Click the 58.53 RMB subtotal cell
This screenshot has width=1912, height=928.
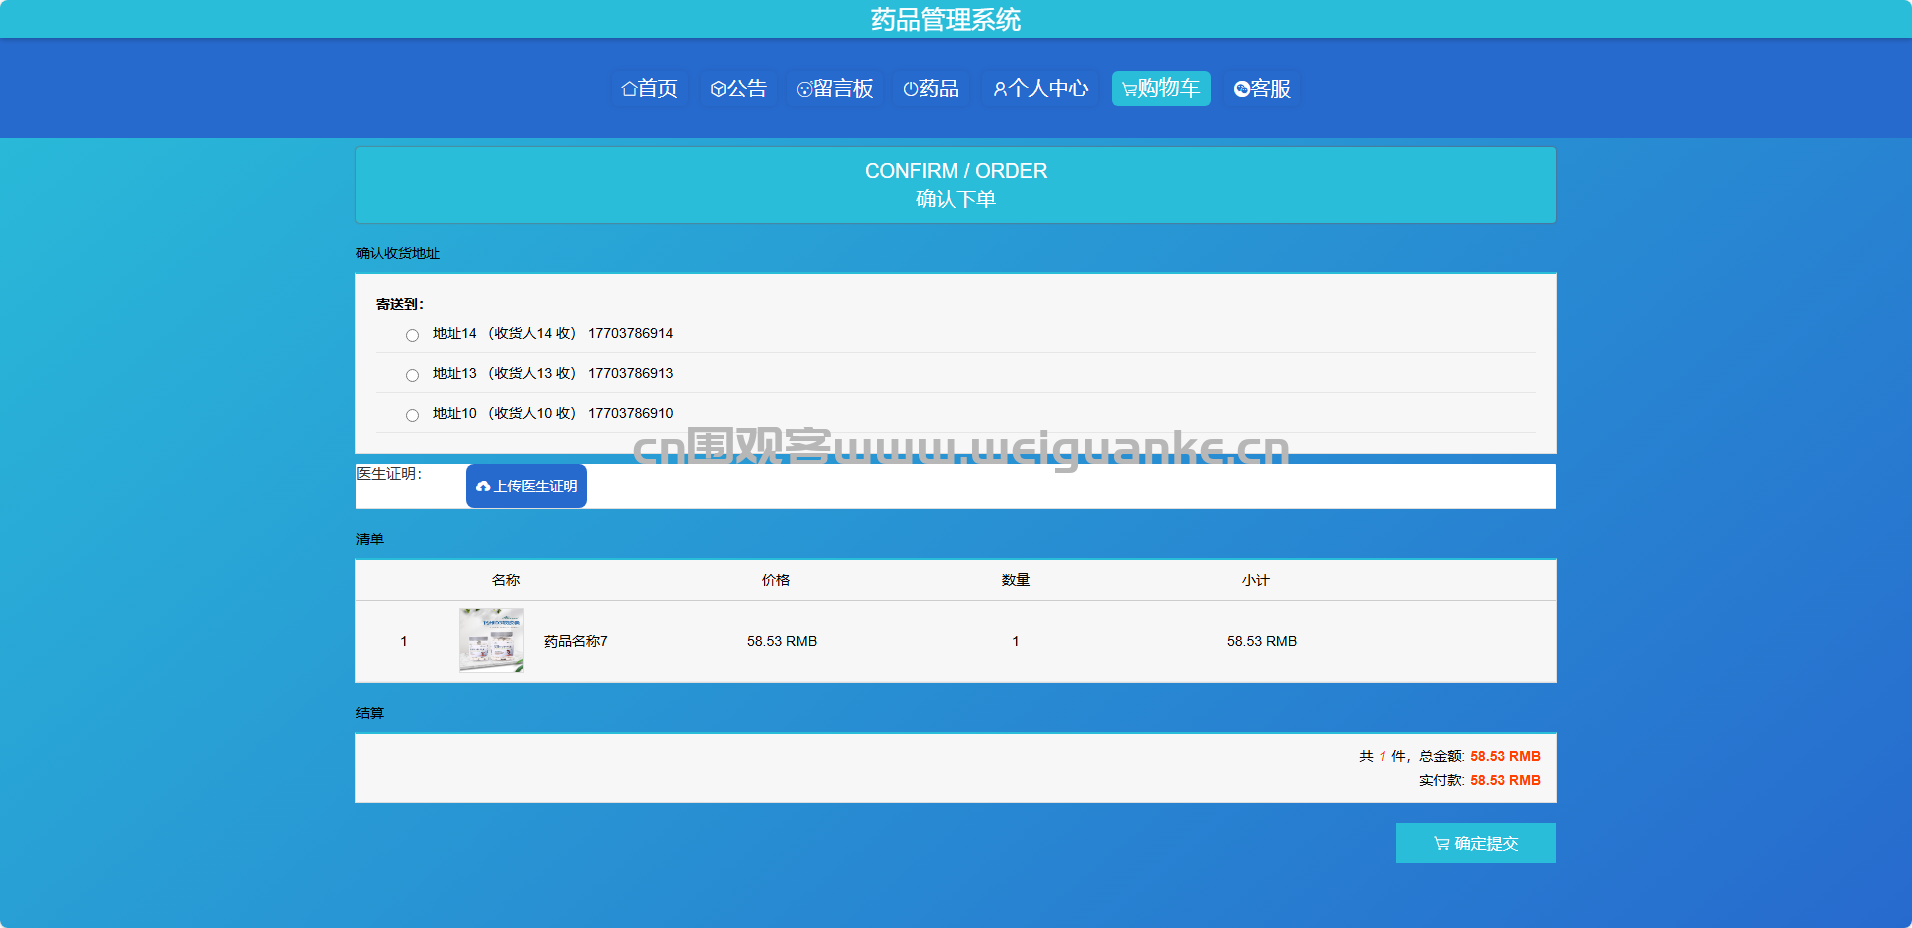click(1262, 641)
